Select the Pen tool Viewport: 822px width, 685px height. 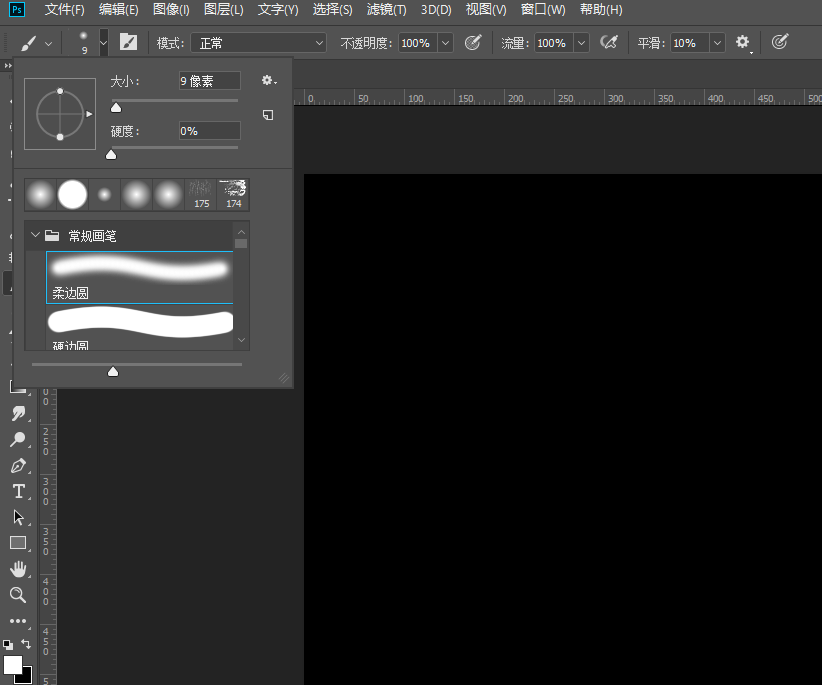click(18, 466)
